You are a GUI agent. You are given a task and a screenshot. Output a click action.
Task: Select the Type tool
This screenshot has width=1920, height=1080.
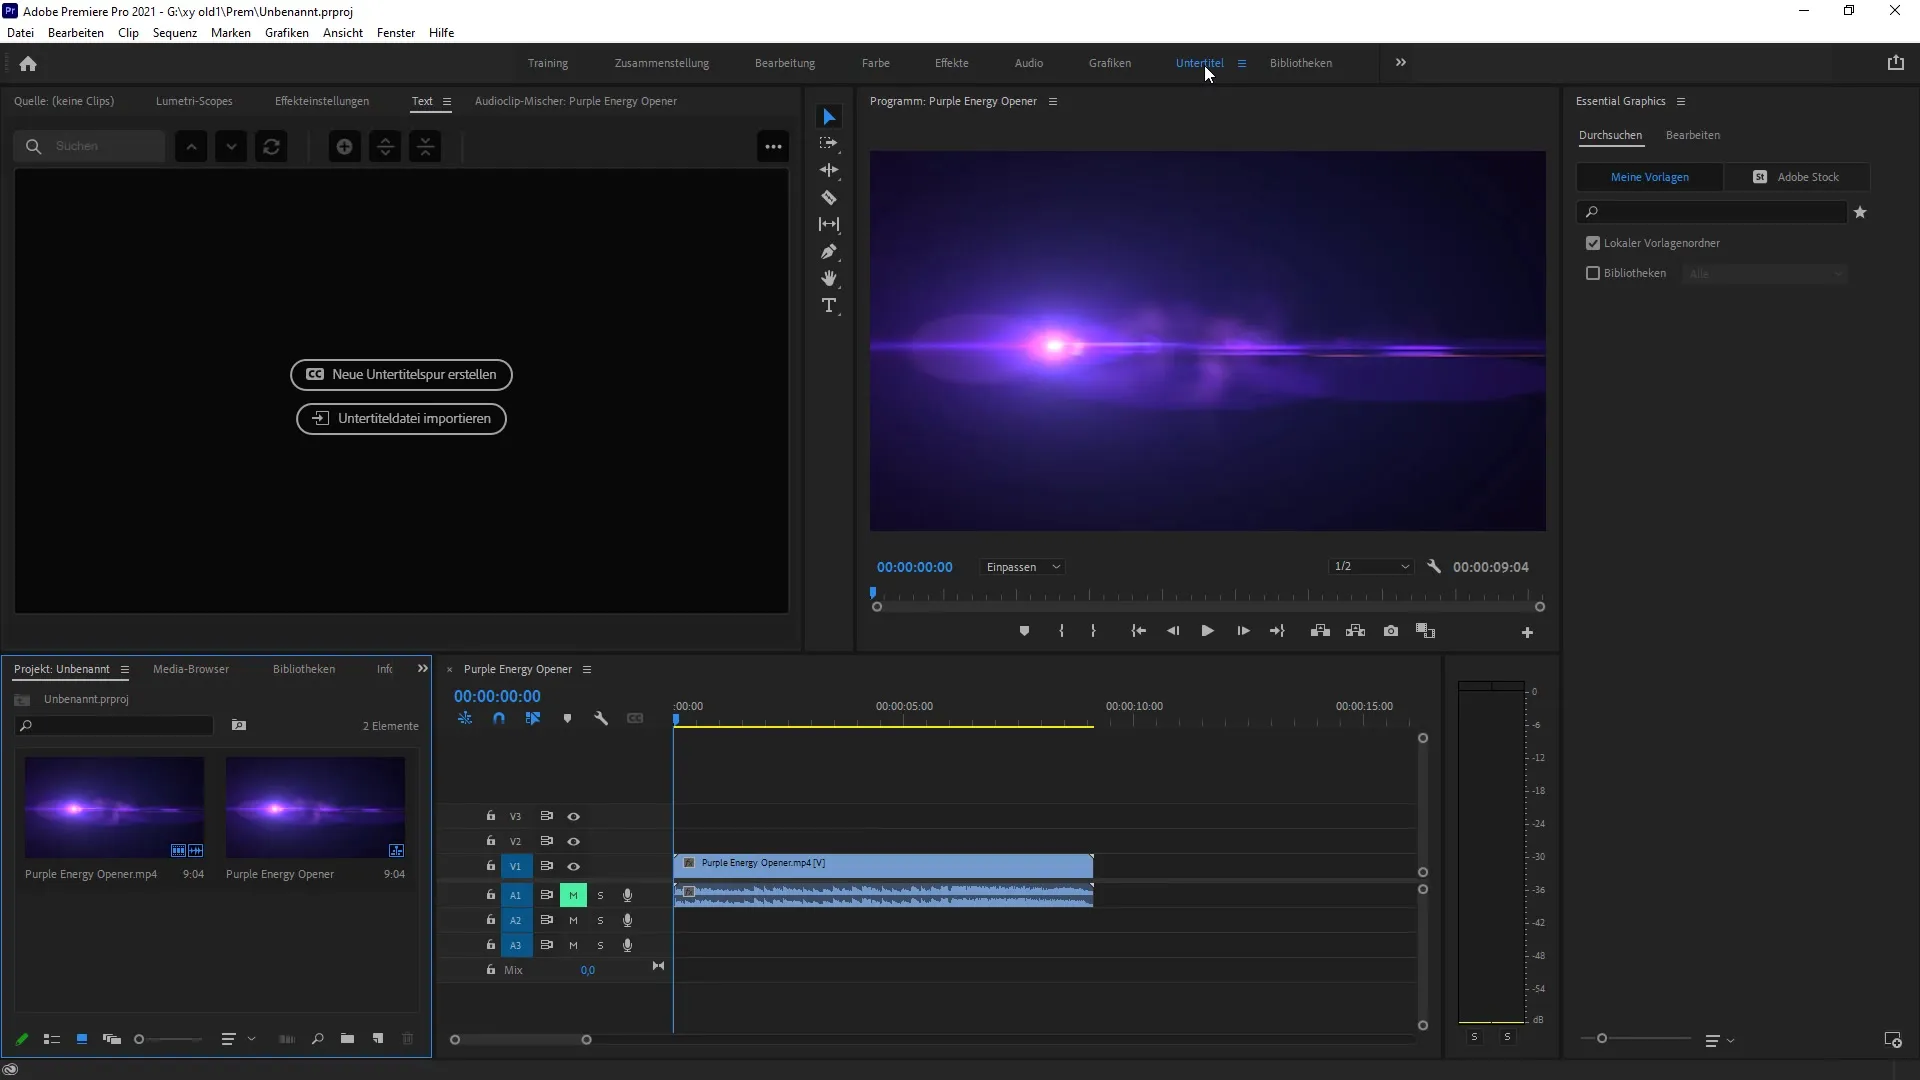point(828,306)
